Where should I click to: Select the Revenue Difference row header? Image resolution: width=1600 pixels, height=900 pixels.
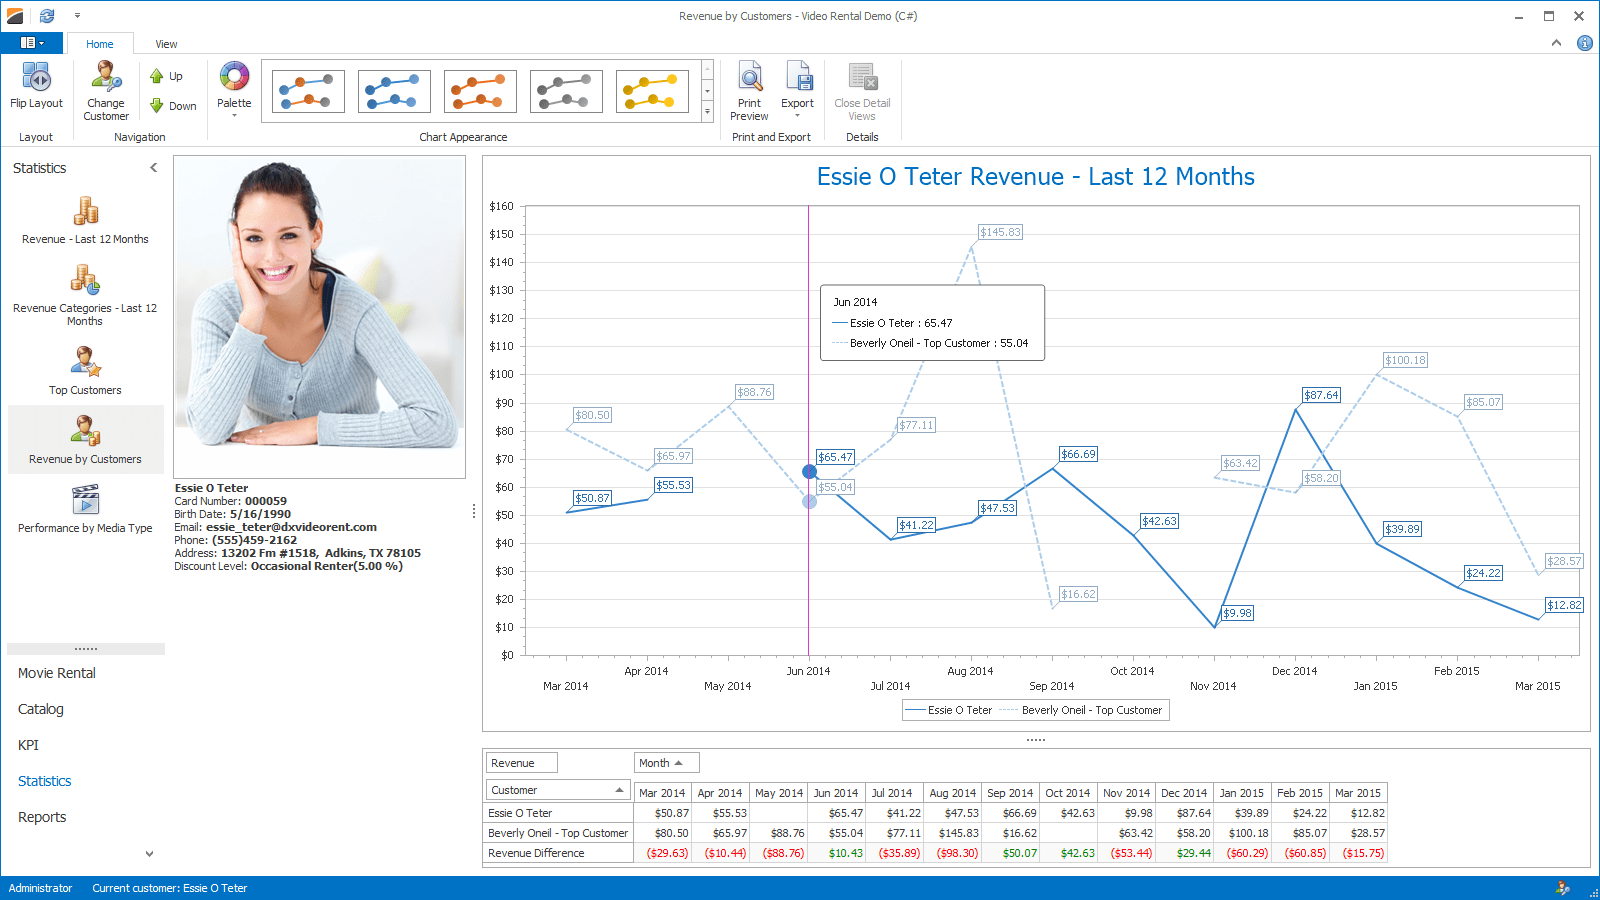coord(559,853)
